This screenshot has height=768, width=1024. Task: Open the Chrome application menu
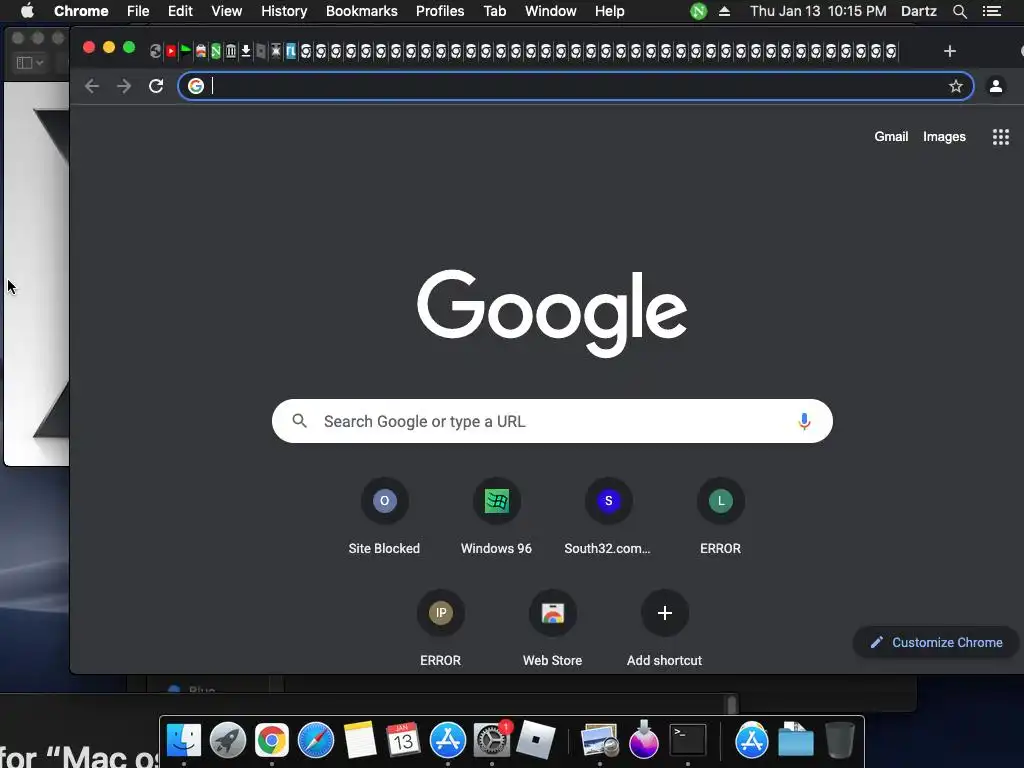point(81,11)
